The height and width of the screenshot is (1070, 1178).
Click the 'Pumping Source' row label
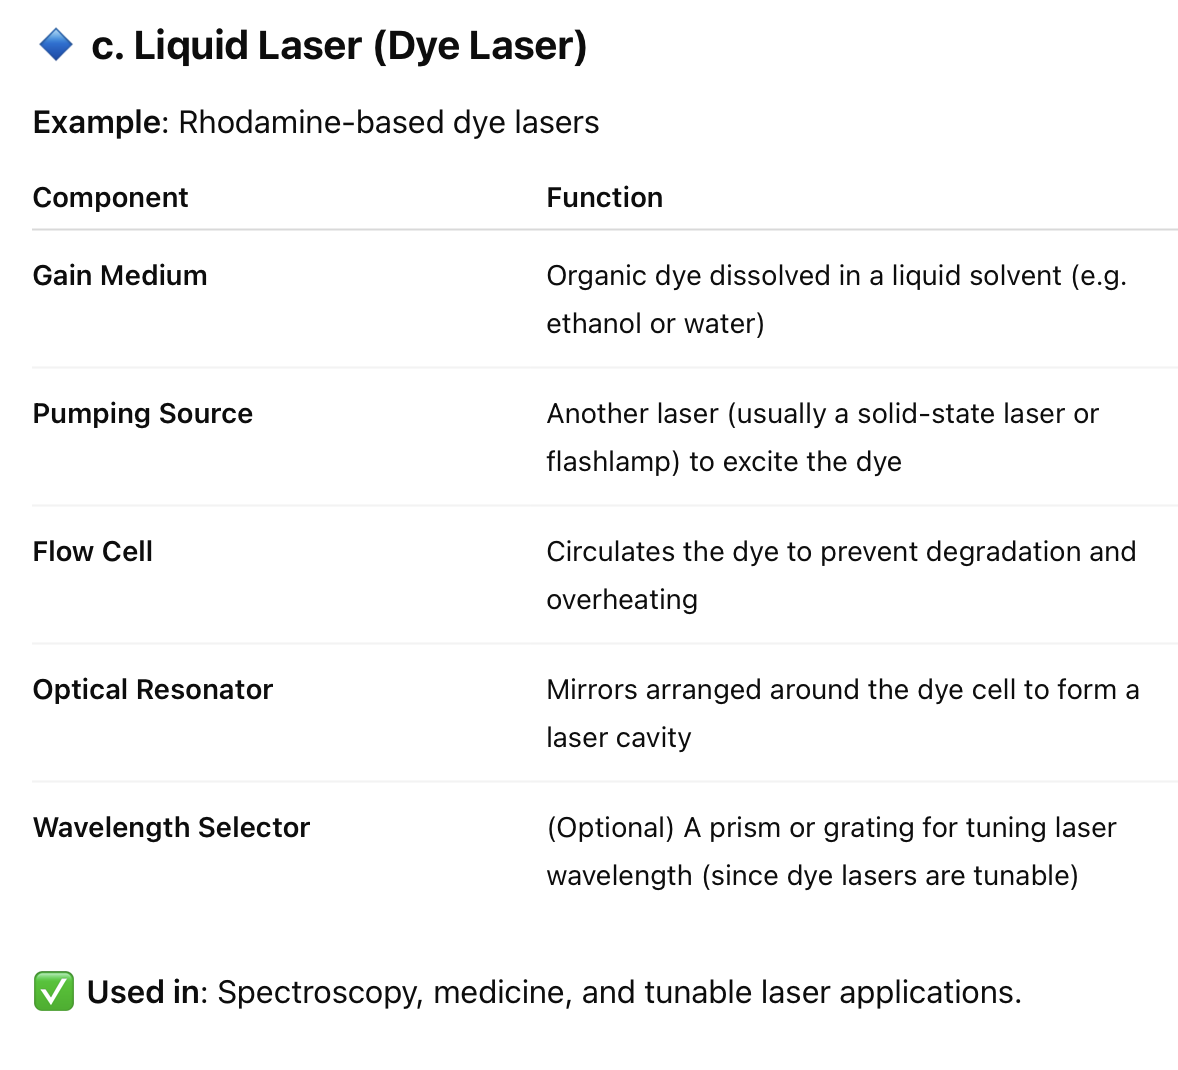[x=143, y=414]
